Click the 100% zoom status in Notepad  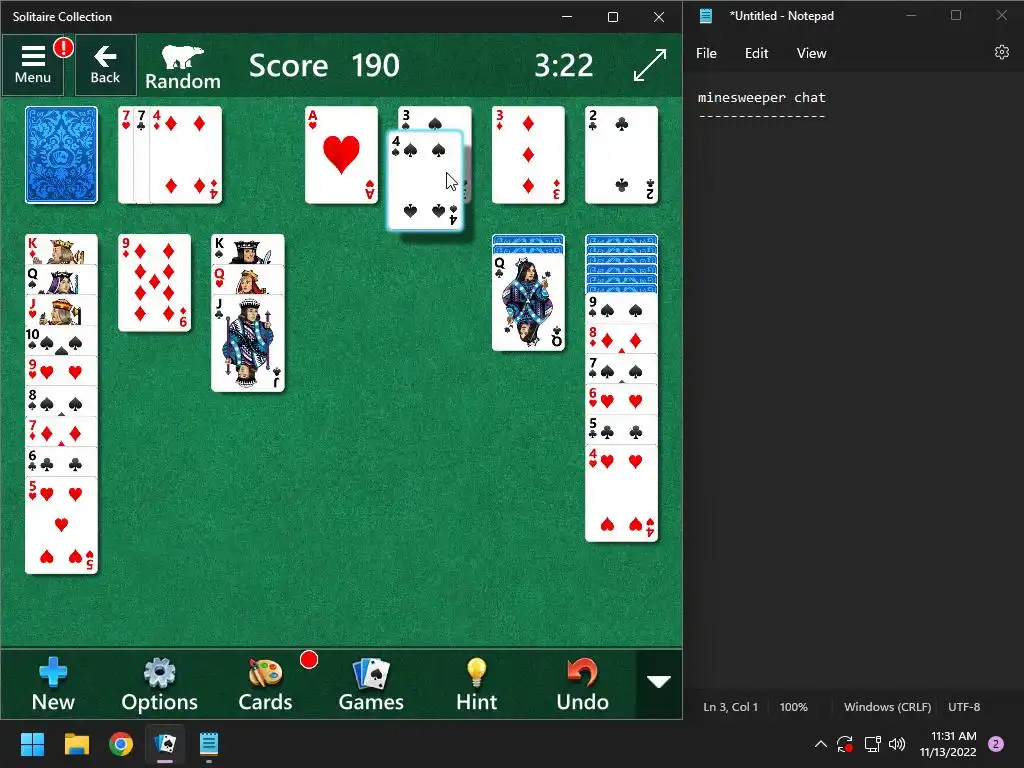click(793, 707)
